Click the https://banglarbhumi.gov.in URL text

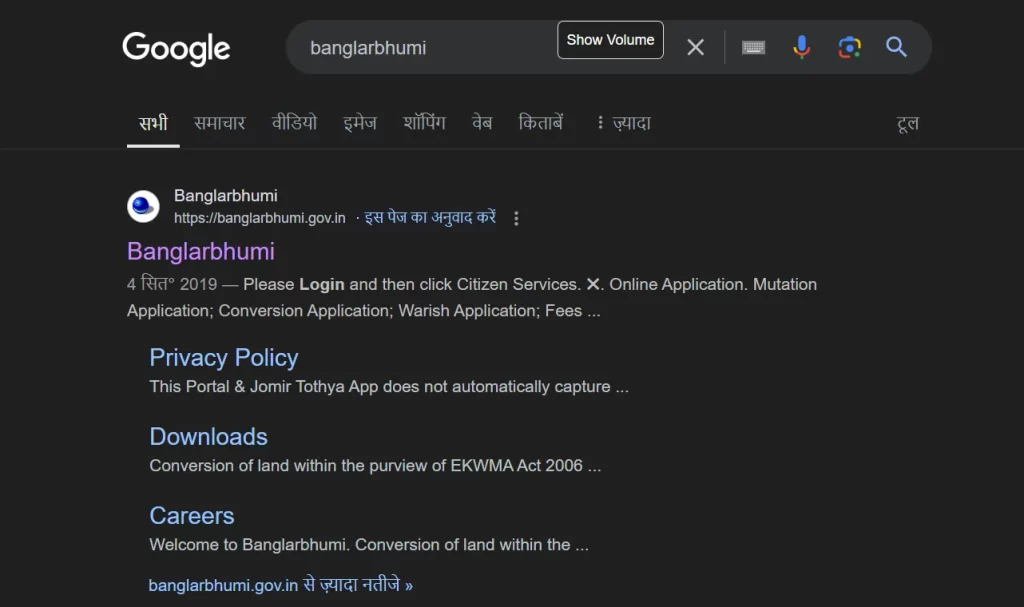point(260,218)
